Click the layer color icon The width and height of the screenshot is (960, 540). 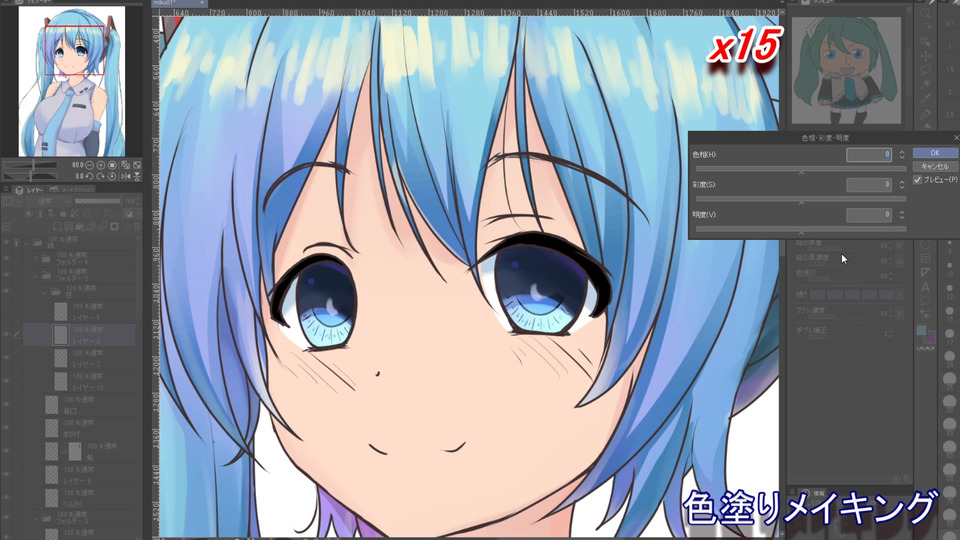click(x=129, y=212)
